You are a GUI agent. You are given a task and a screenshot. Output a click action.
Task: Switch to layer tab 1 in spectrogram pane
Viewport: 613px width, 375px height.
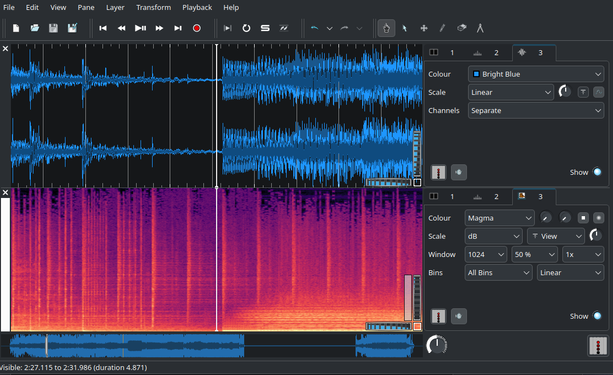coord(443,197)
